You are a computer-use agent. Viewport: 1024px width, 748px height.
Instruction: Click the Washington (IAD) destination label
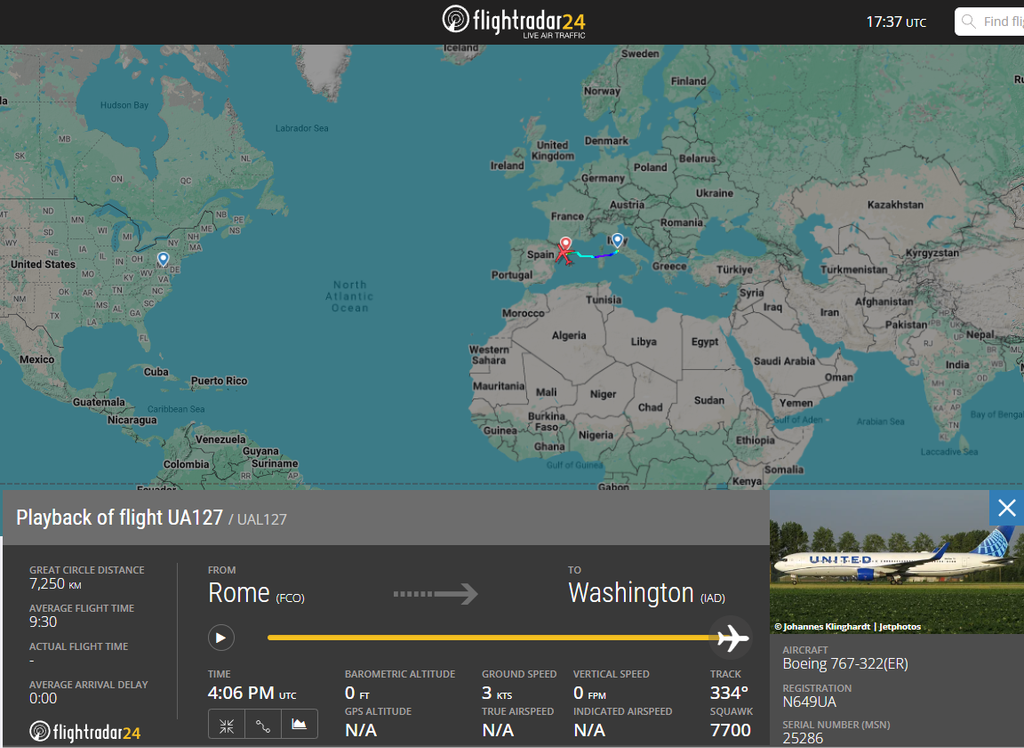tap(647, 593)
